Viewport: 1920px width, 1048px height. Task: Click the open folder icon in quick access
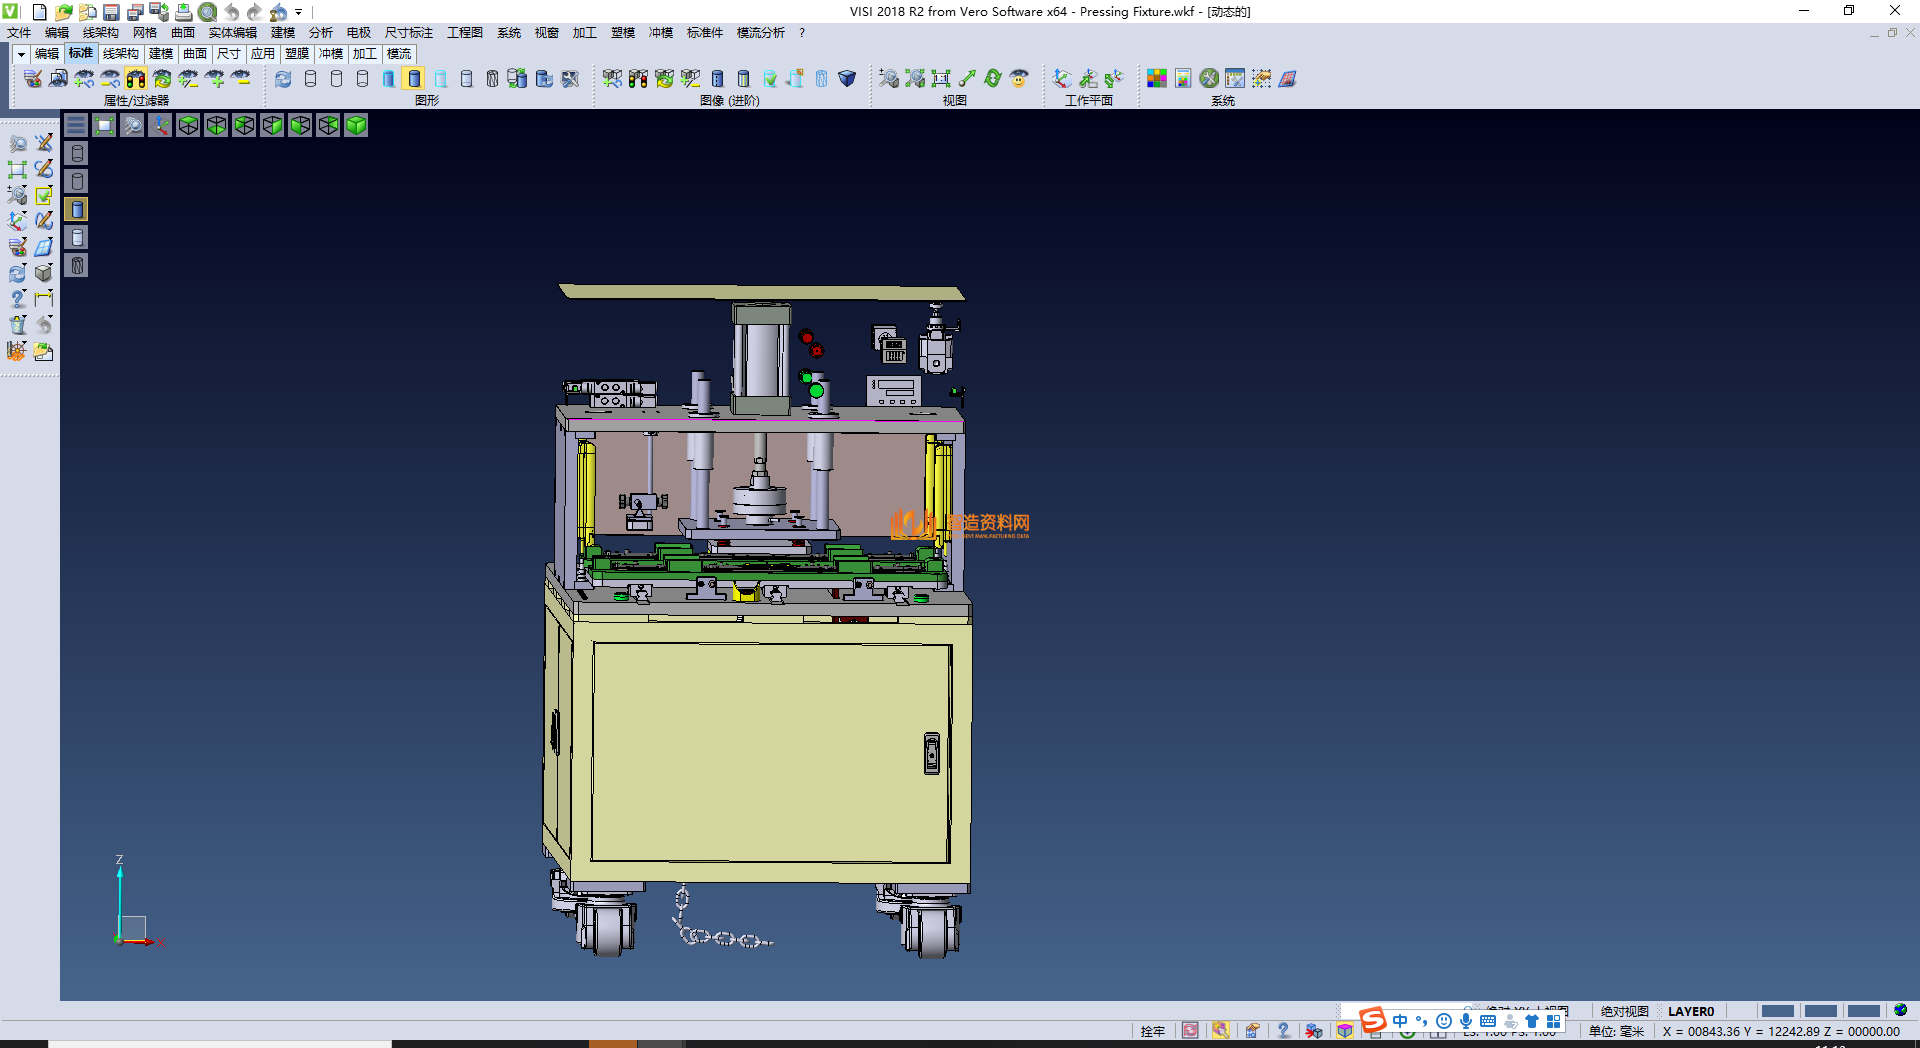[63, 12]
